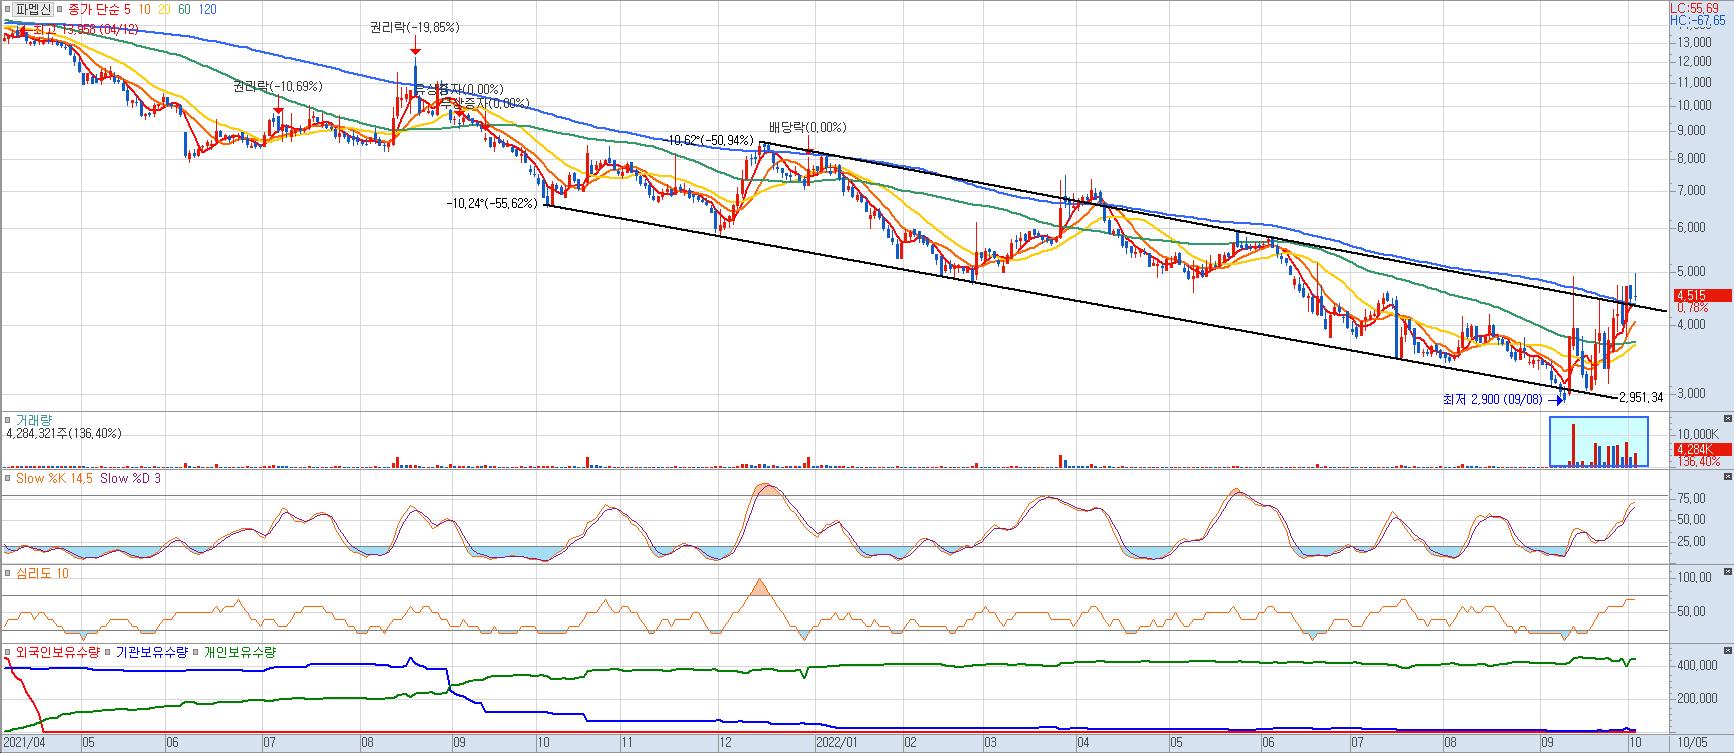Click the 2,951.34 trendline end value
This screenshot has width=1734, height=753.
click(1641, 398)
